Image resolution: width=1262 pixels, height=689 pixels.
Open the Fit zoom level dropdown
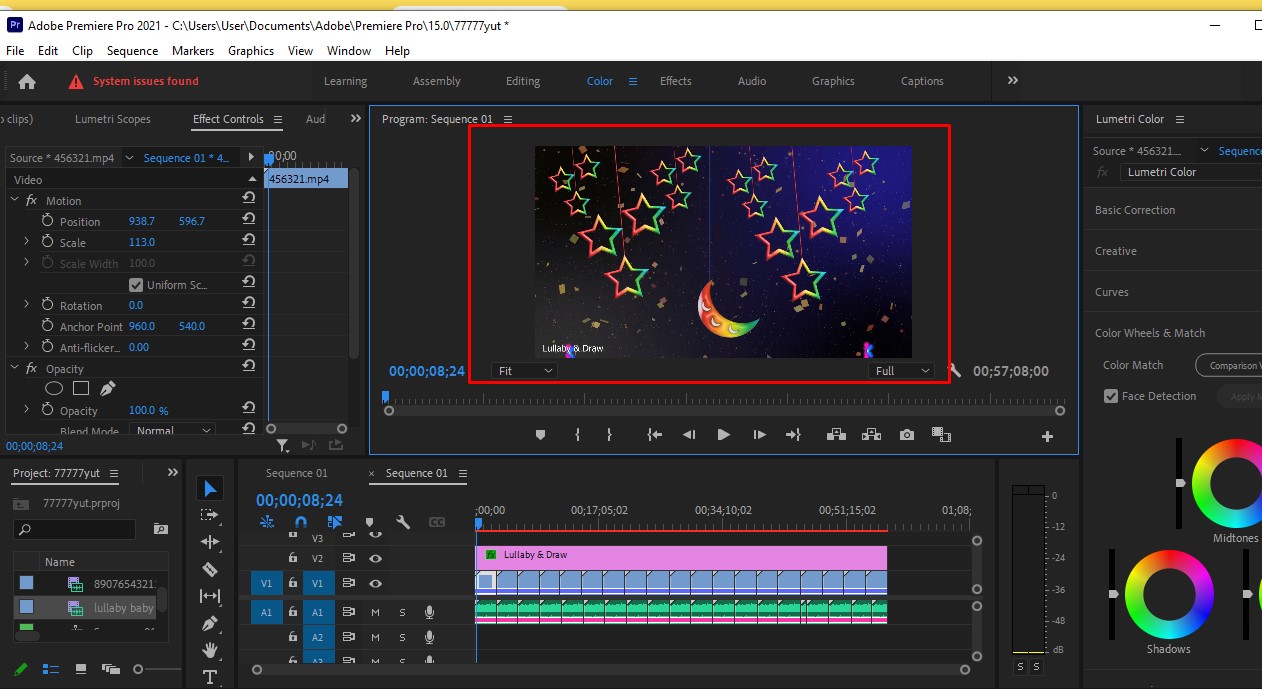[x=525, y=371]
